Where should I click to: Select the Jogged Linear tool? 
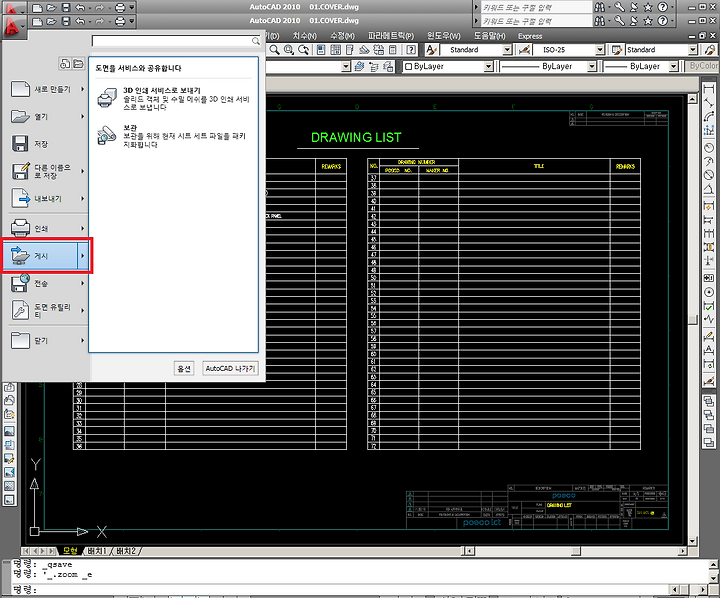point(709,320)
